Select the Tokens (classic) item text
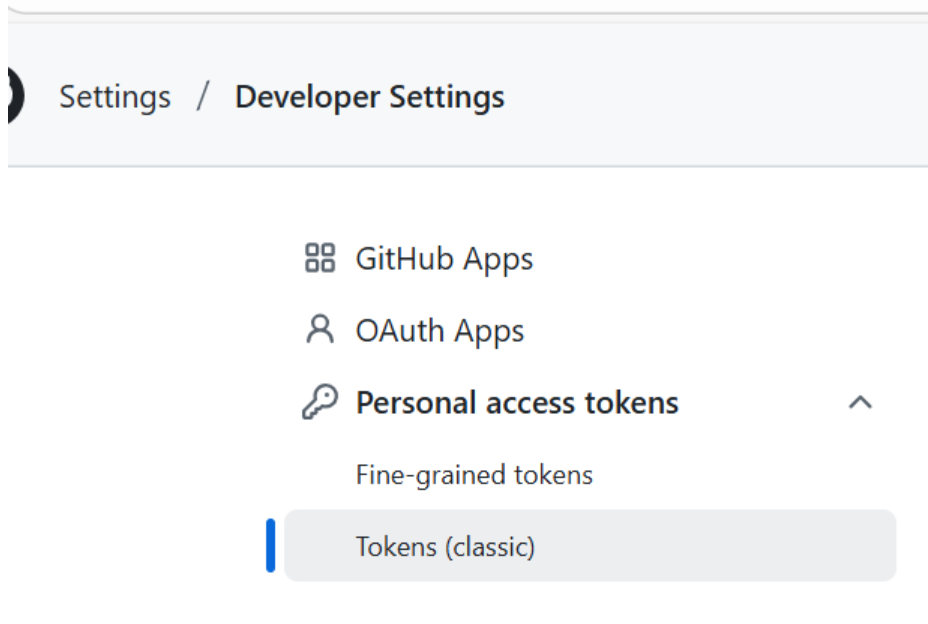This screenshot has height=624, width=928. coord(446,547)
